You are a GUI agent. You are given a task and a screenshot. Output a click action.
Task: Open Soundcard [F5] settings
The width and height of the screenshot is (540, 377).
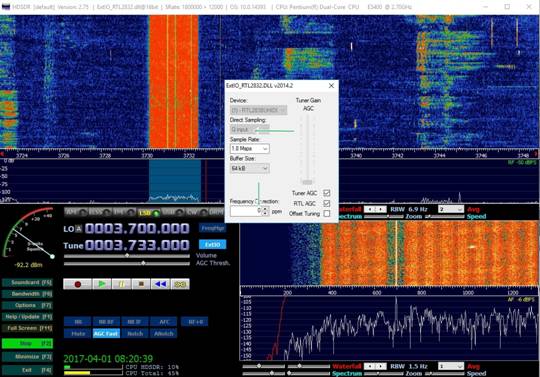click(28, 283)
